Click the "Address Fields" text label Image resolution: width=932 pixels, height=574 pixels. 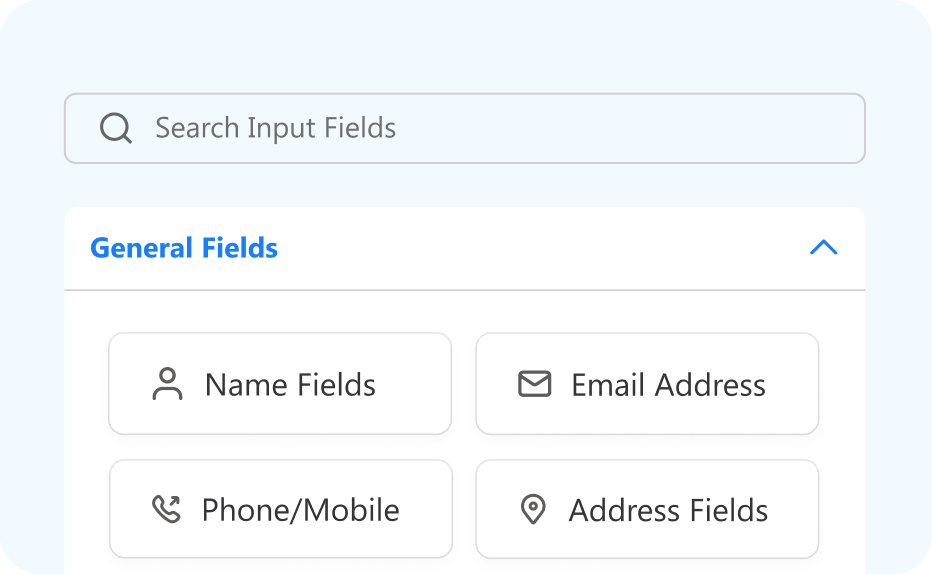pos(668,510)
